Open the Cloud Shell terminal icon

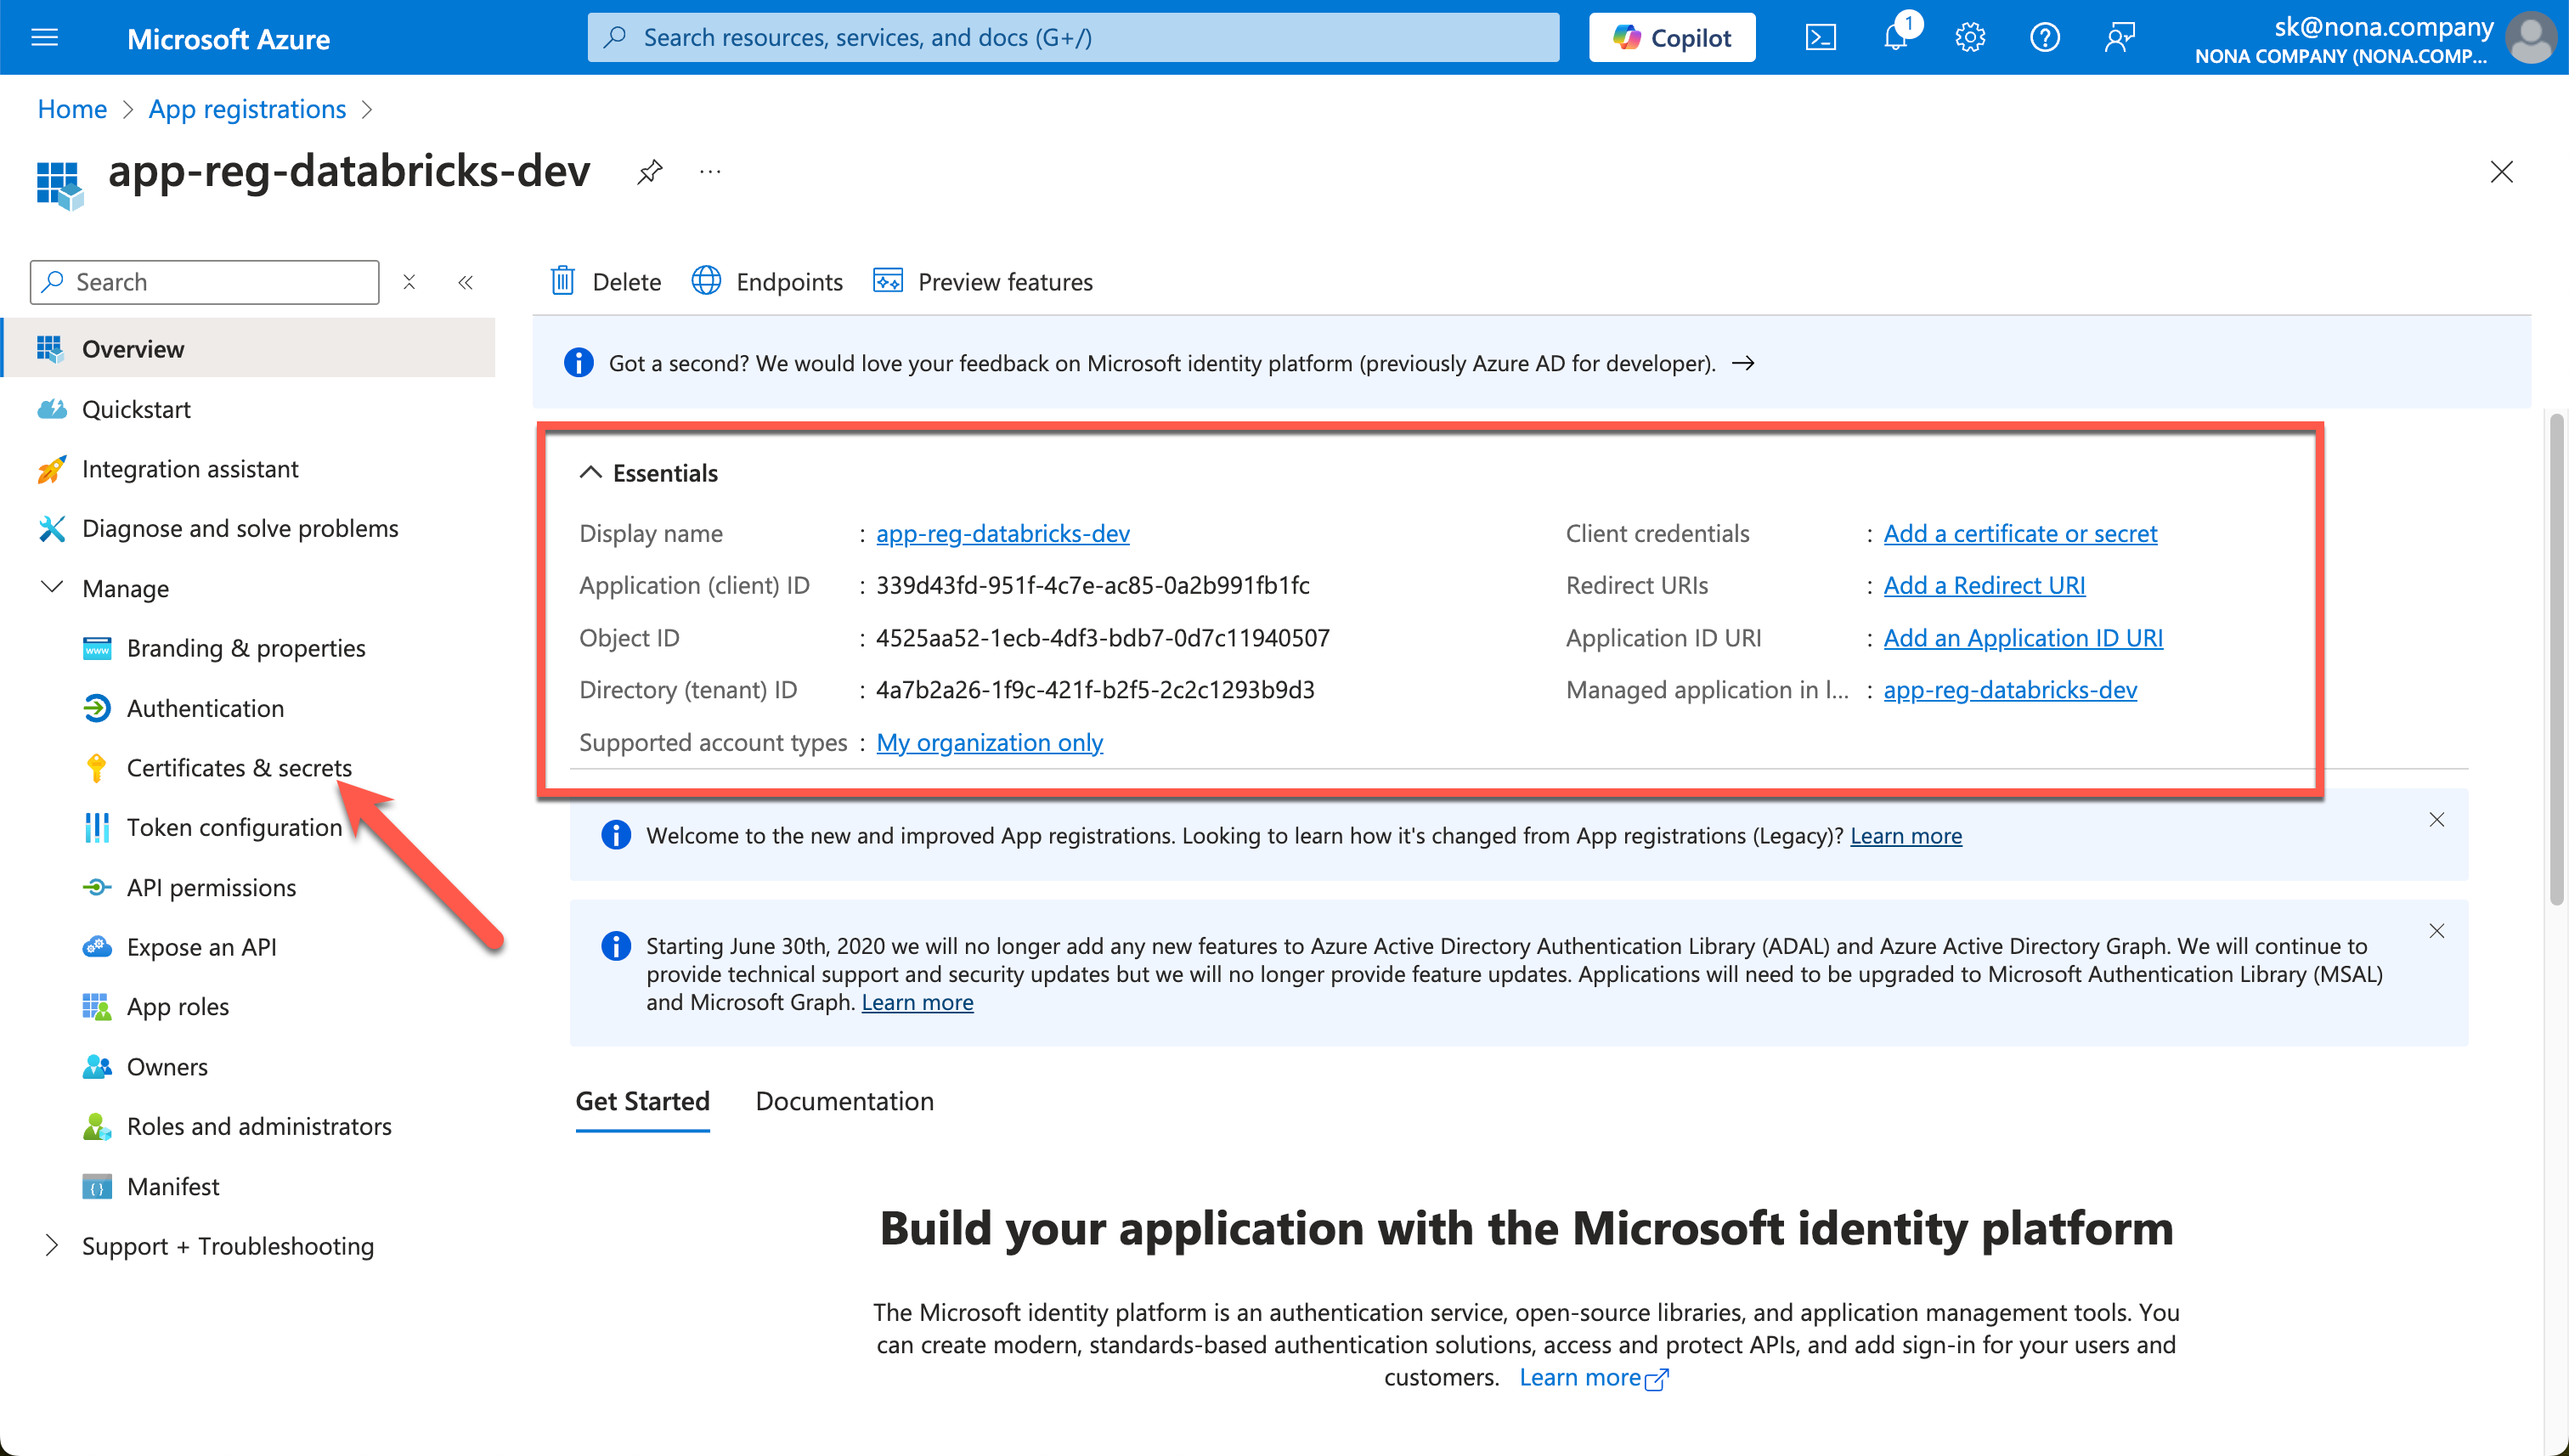1820,38
